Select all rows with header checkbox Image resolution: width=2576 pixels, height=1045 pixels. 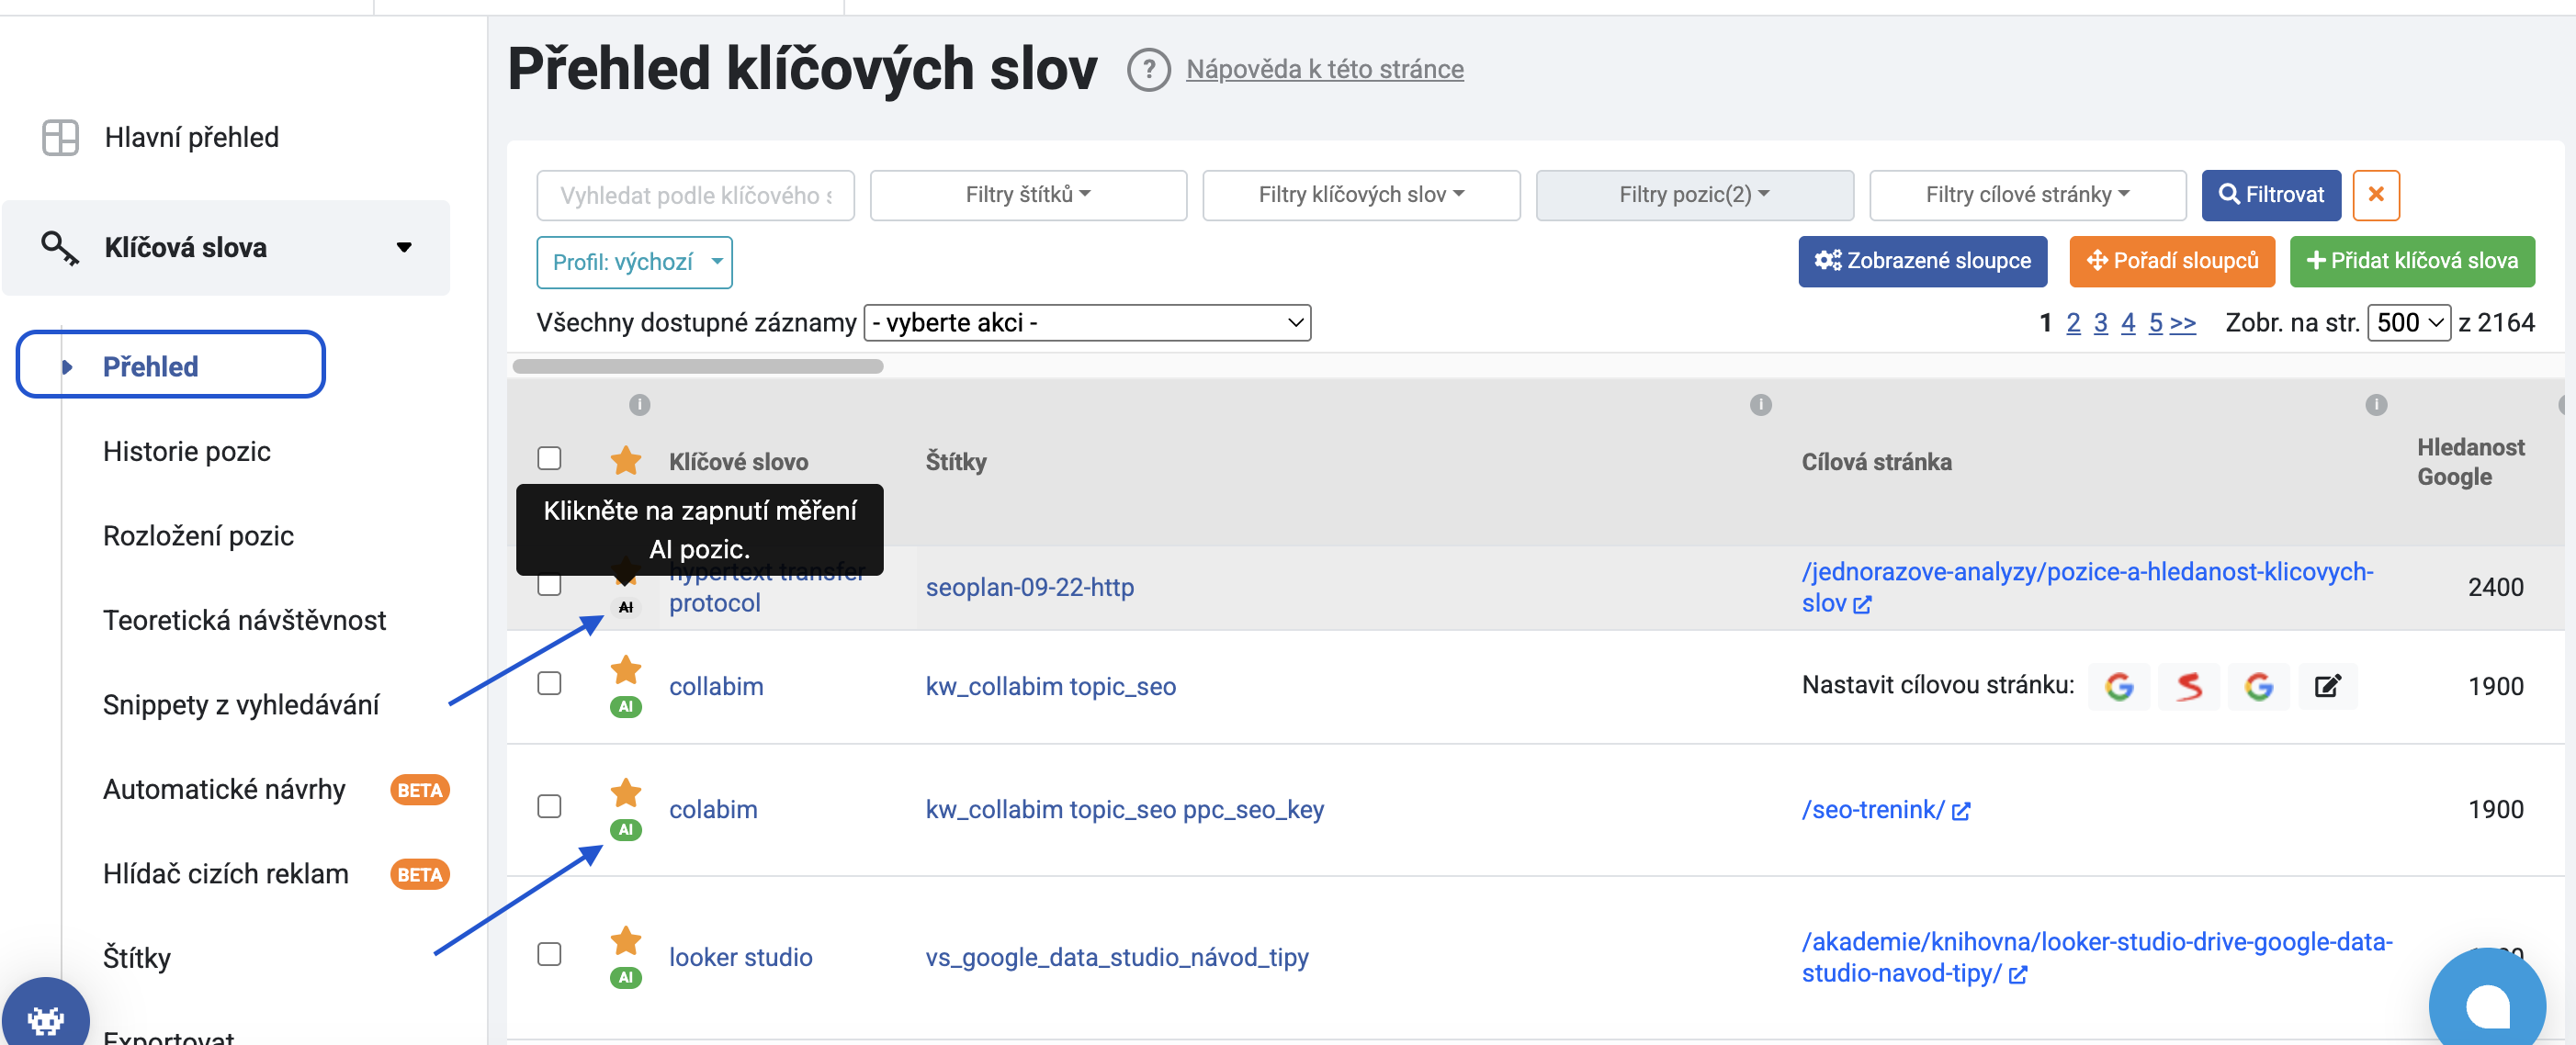tap(549, 458)
